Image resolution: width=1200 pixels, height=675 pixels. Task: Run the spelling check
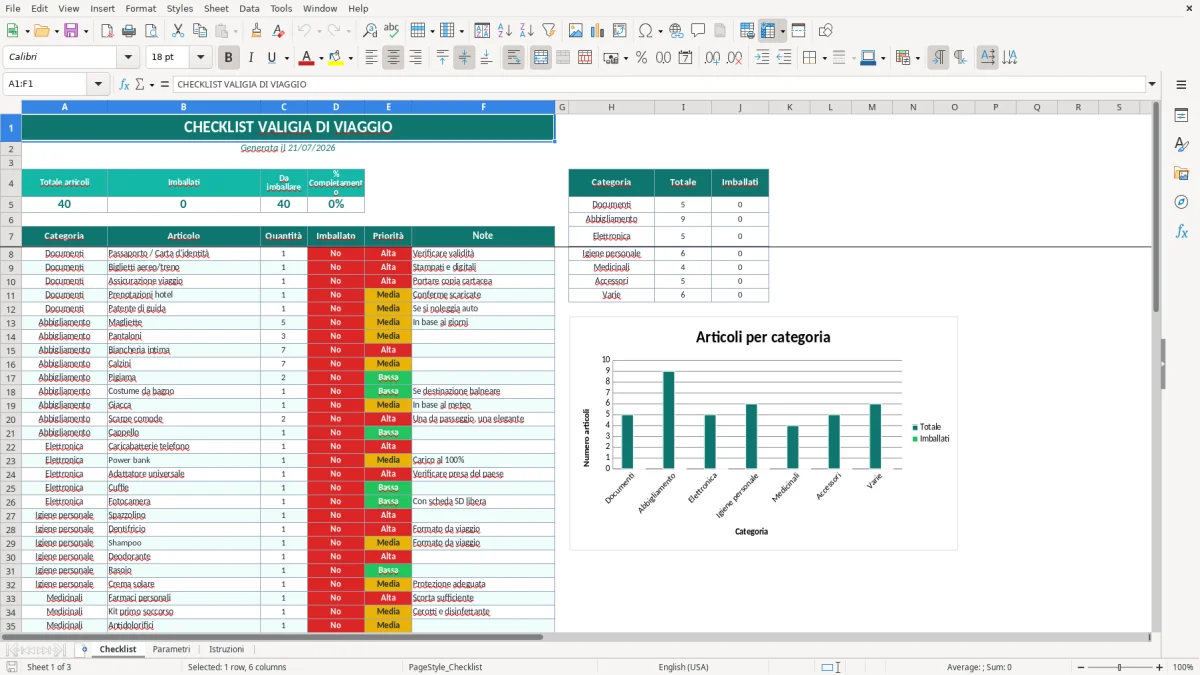(392, 31)
